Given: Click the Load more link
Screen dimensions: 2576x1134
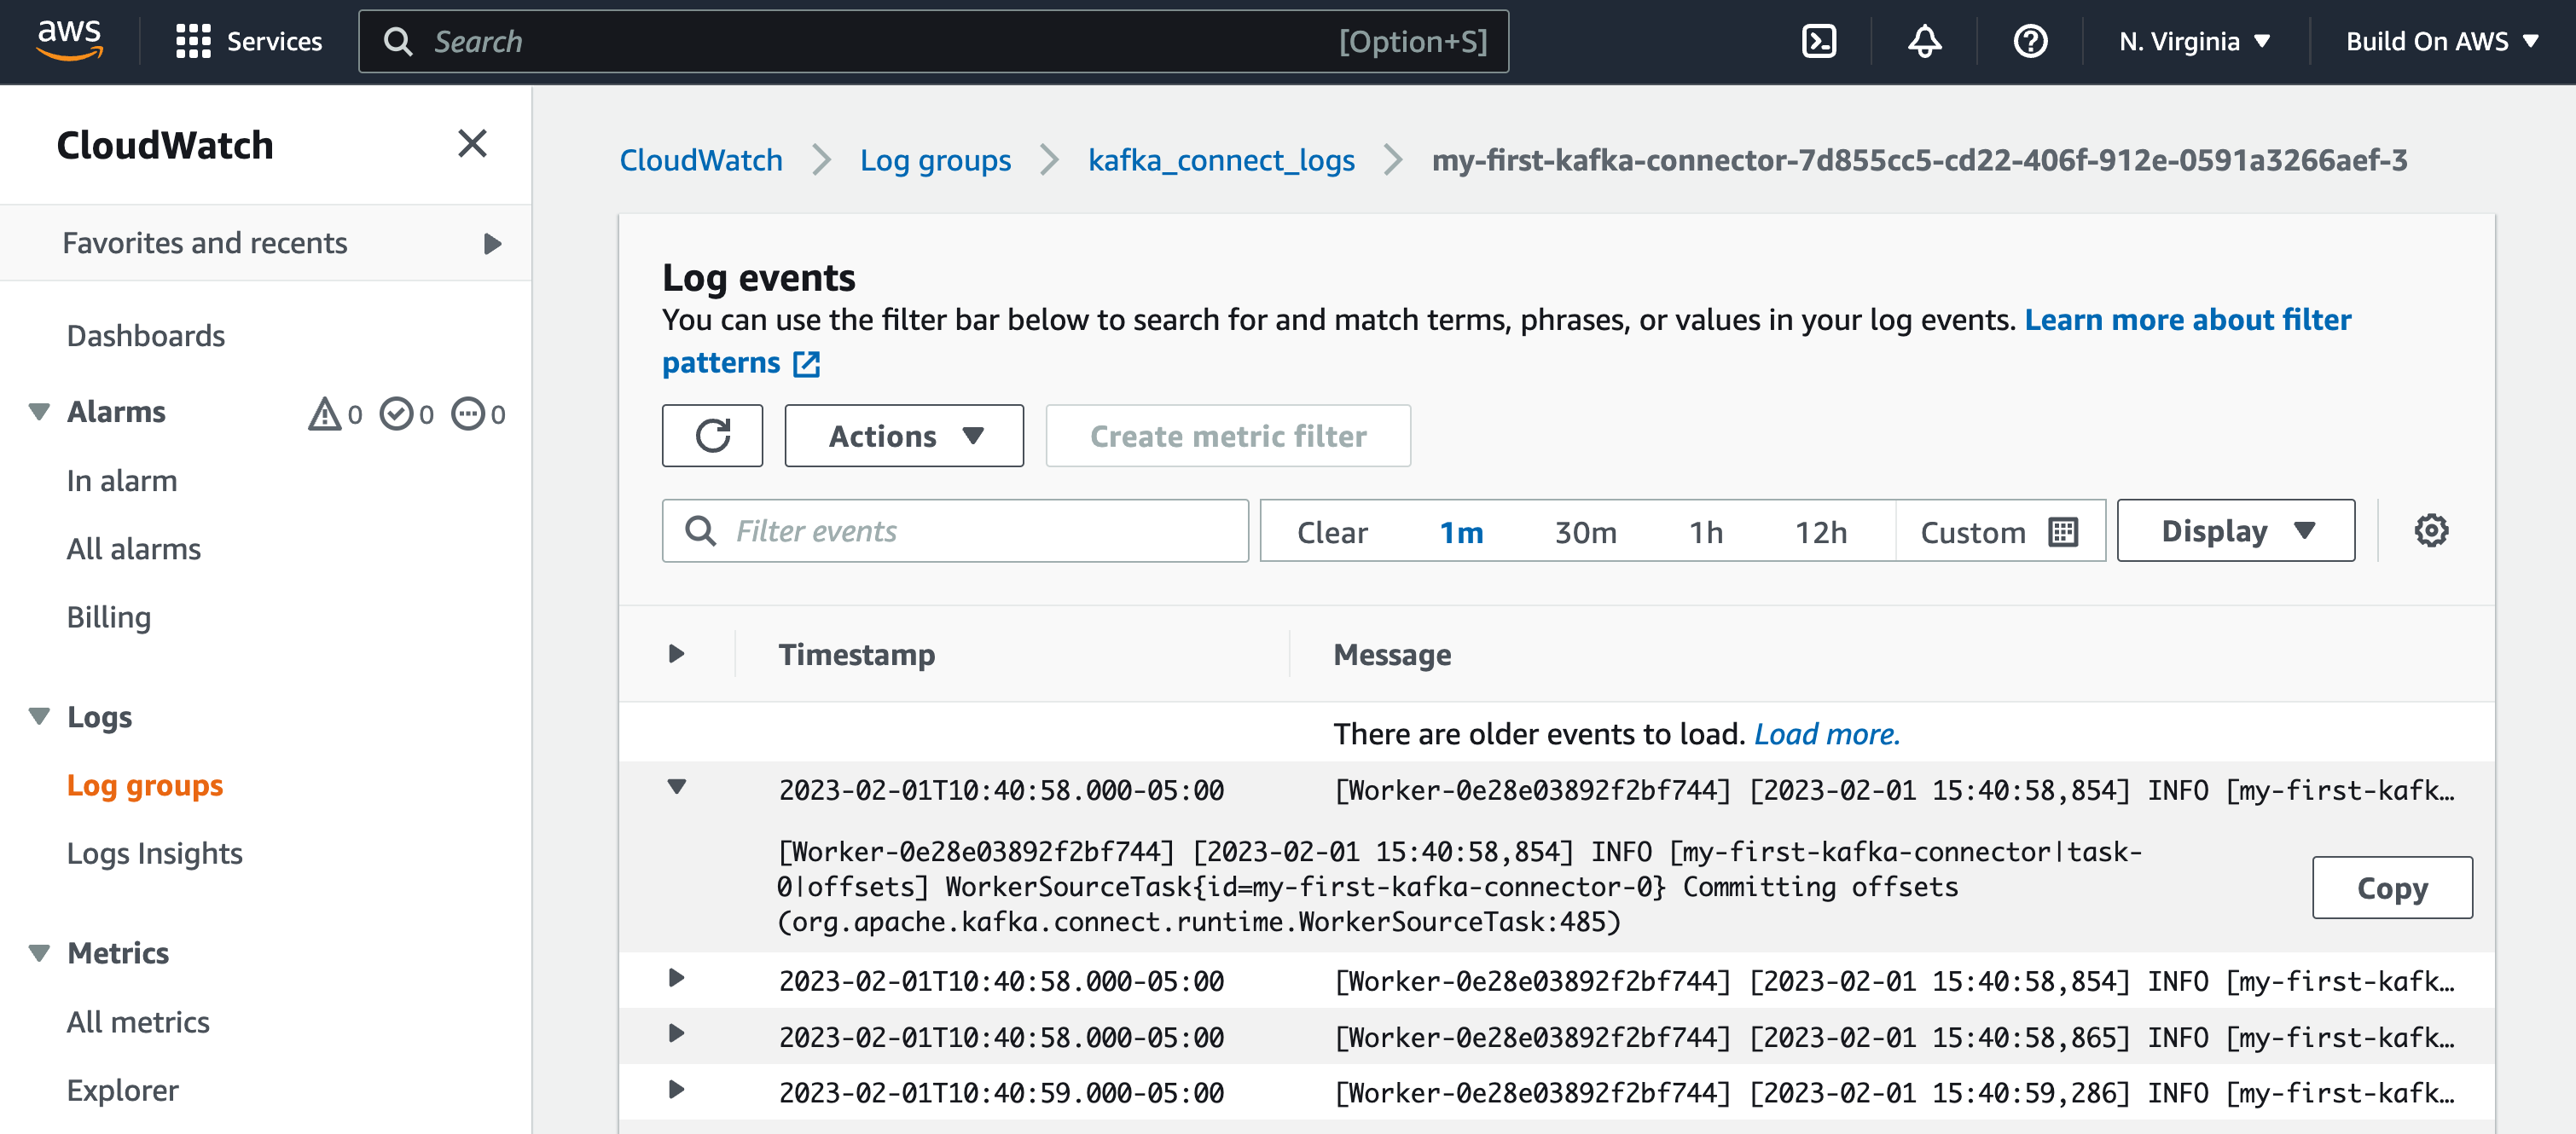Looking at the screenshot, I should pyautogui.click(x=1826, y=734).
